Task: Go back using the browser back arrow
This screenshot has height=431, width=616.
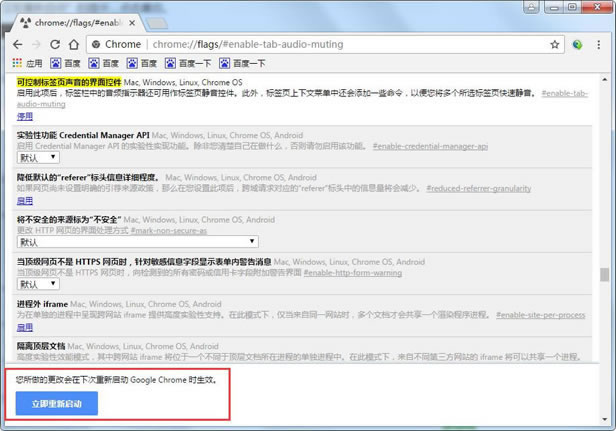Action: (x=15, y=44)
